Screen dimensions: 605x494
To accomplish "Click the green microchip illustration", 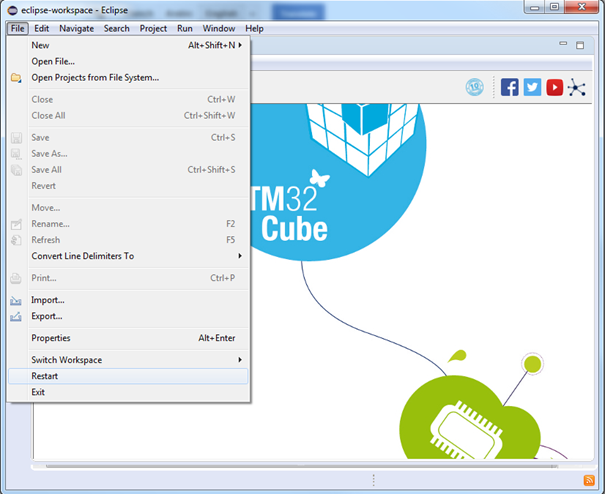I will [x=470, y=417].
